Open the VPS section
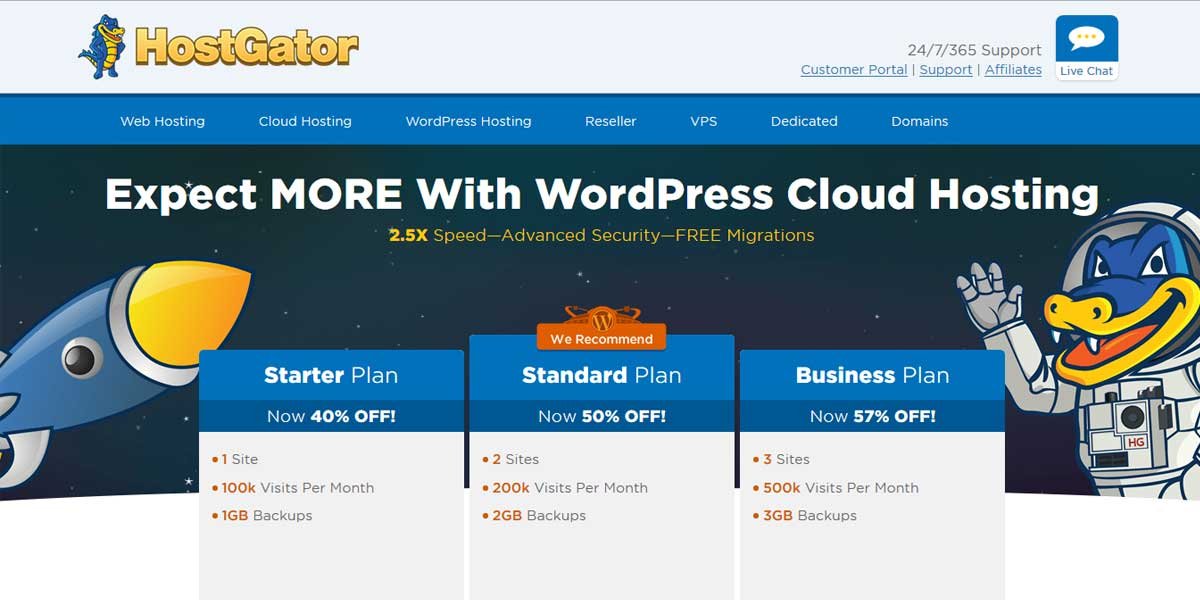 tap(704, 121)
